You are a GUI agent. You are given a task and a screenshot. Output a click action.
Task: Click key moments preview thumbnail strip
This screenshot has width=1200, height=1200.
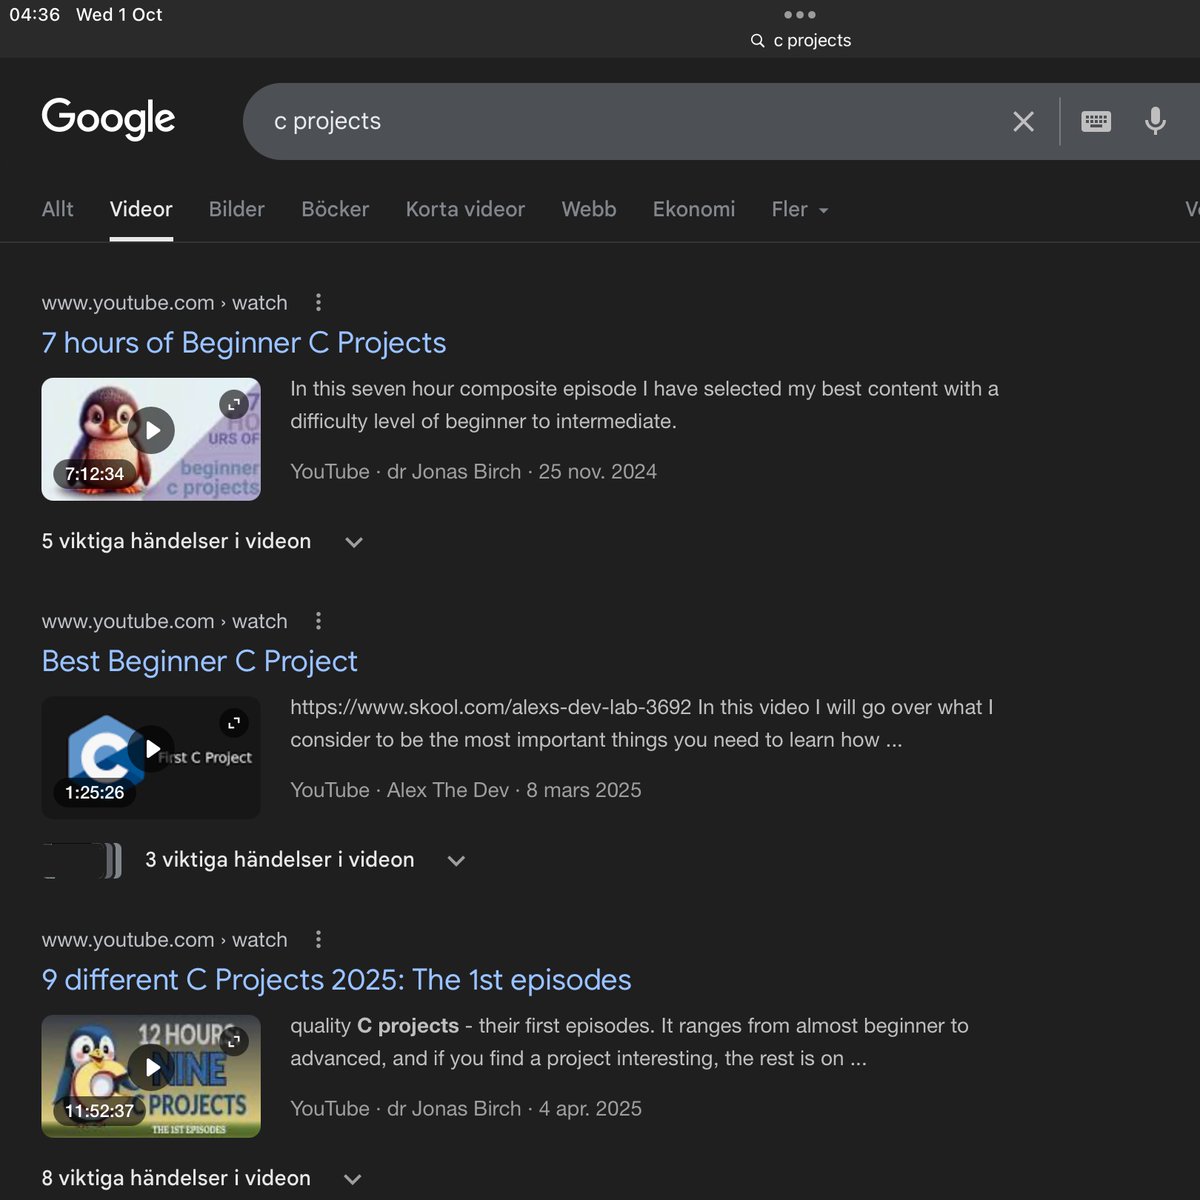[x=82, y=860]
